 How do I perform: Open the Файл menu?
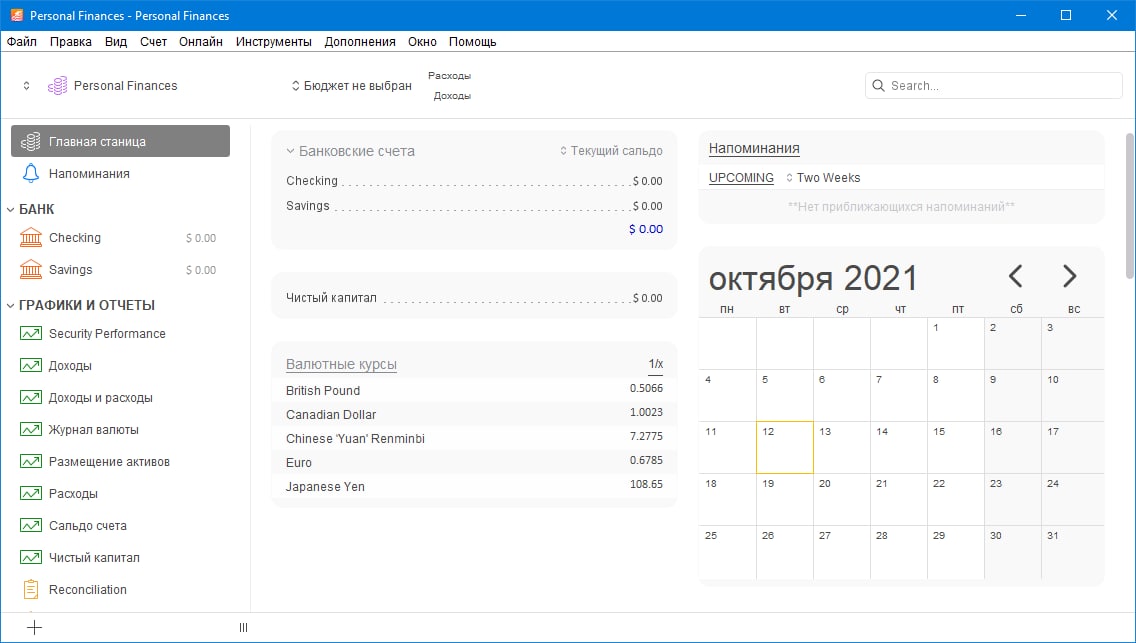(x=22, y=41)
